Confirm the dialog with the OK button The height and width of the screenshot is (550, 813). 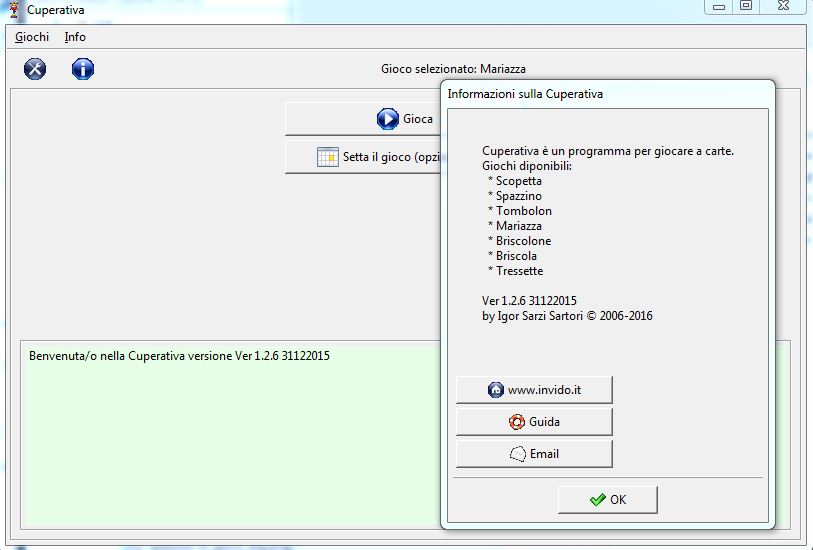[x=607, y=499]
